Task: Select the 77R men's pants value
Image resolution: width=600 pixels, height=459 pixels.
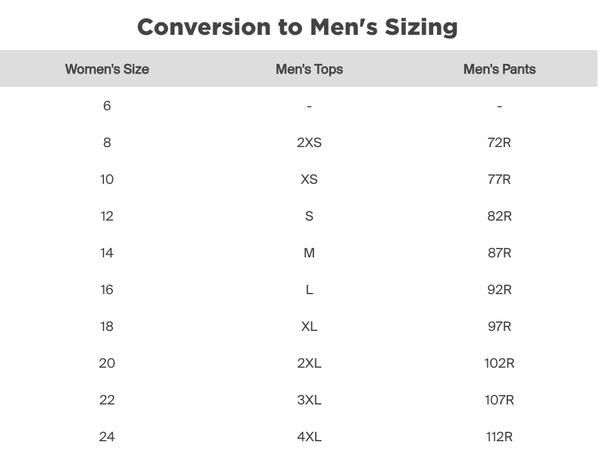Action: point(499,179)
